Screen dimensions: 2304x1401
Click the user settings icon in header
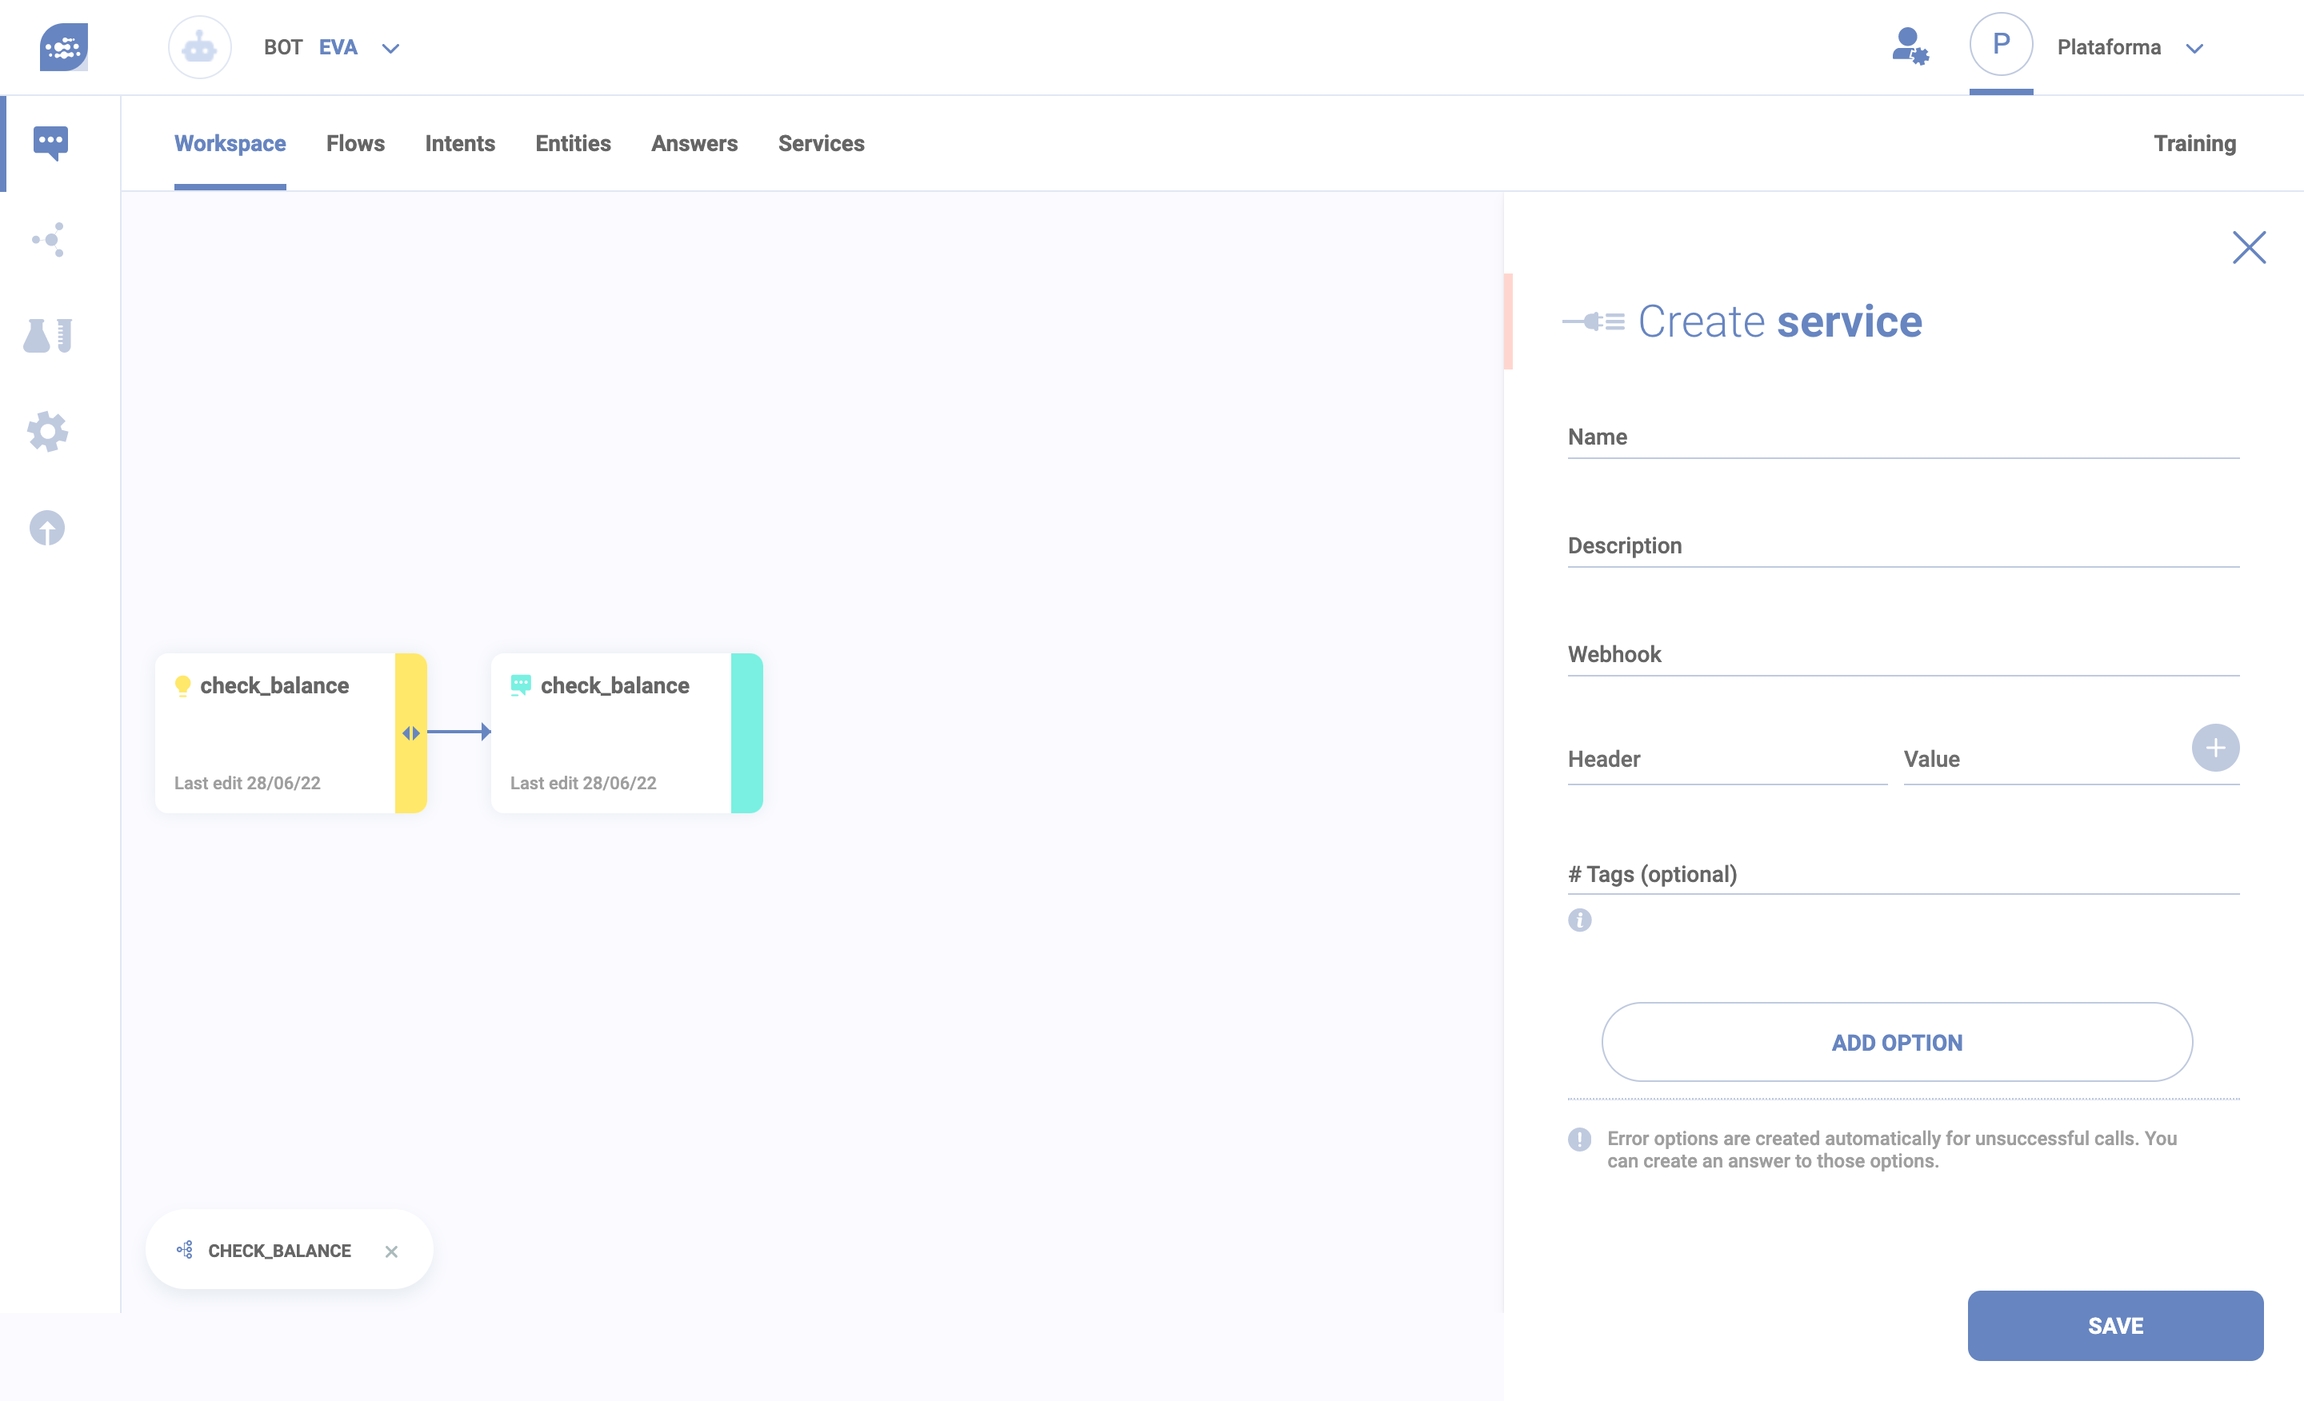[x=1909, y=47]
